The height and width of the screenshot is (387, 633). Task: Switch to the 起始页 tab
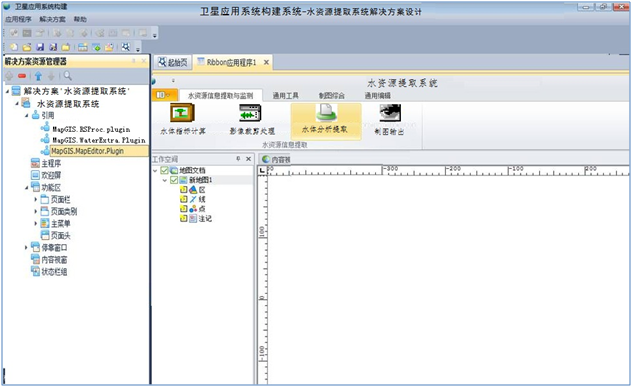tap(173, 62)
